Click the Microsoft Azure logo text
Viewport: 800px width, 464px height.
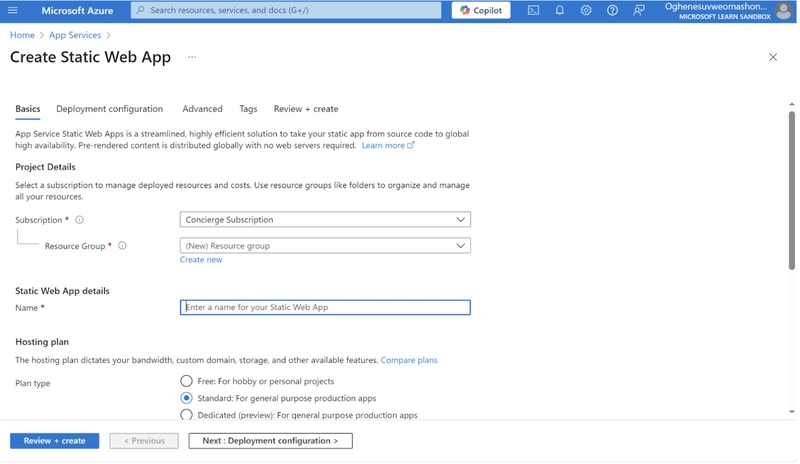(x=77, y=10)
